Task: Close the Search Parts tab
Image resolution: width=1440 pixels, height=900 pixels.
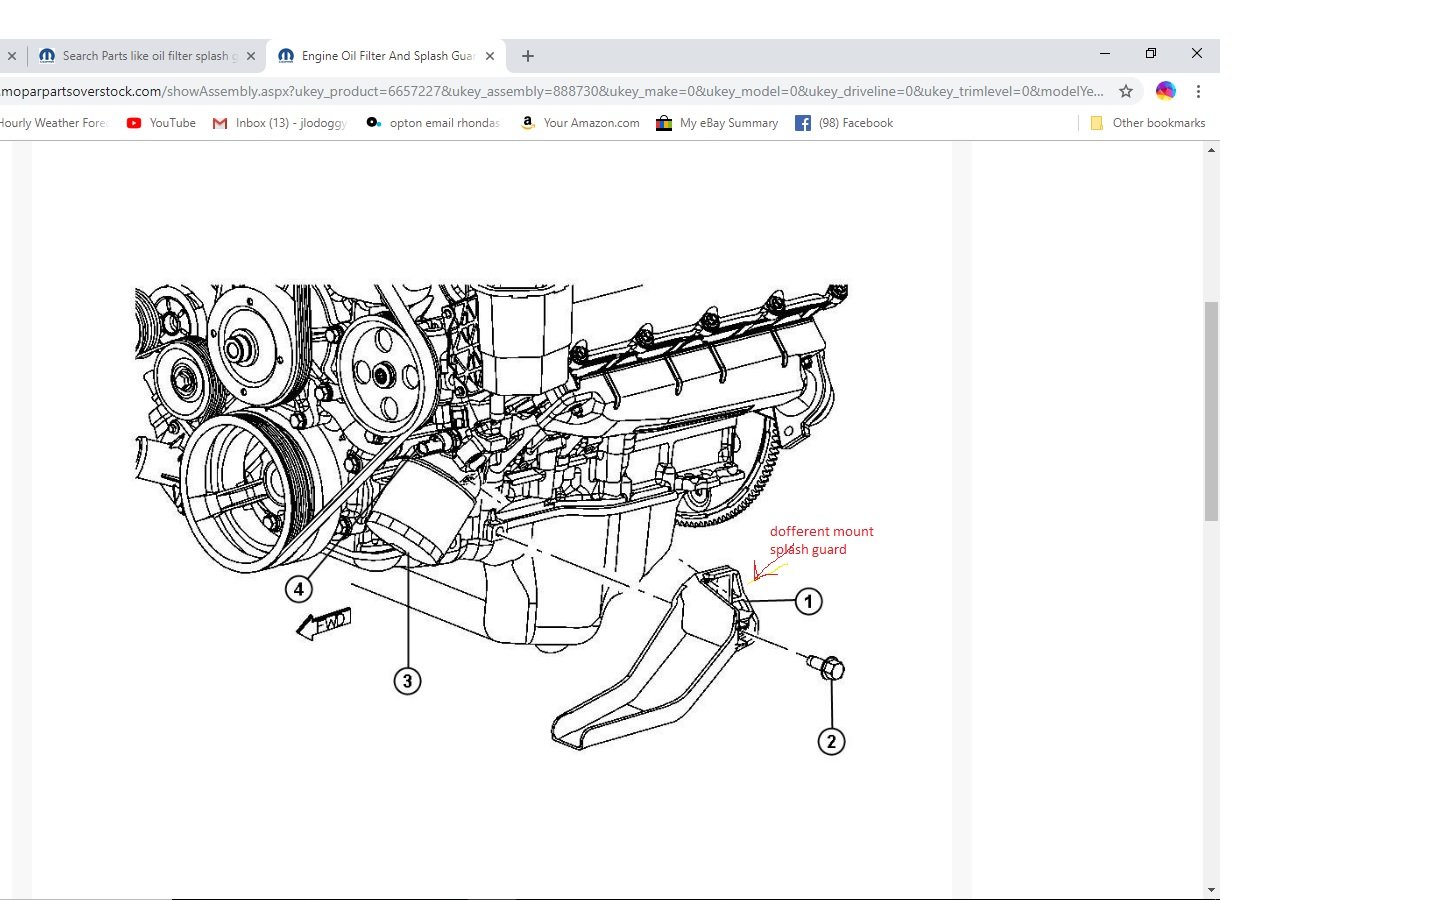Action: tap(251, 56)
